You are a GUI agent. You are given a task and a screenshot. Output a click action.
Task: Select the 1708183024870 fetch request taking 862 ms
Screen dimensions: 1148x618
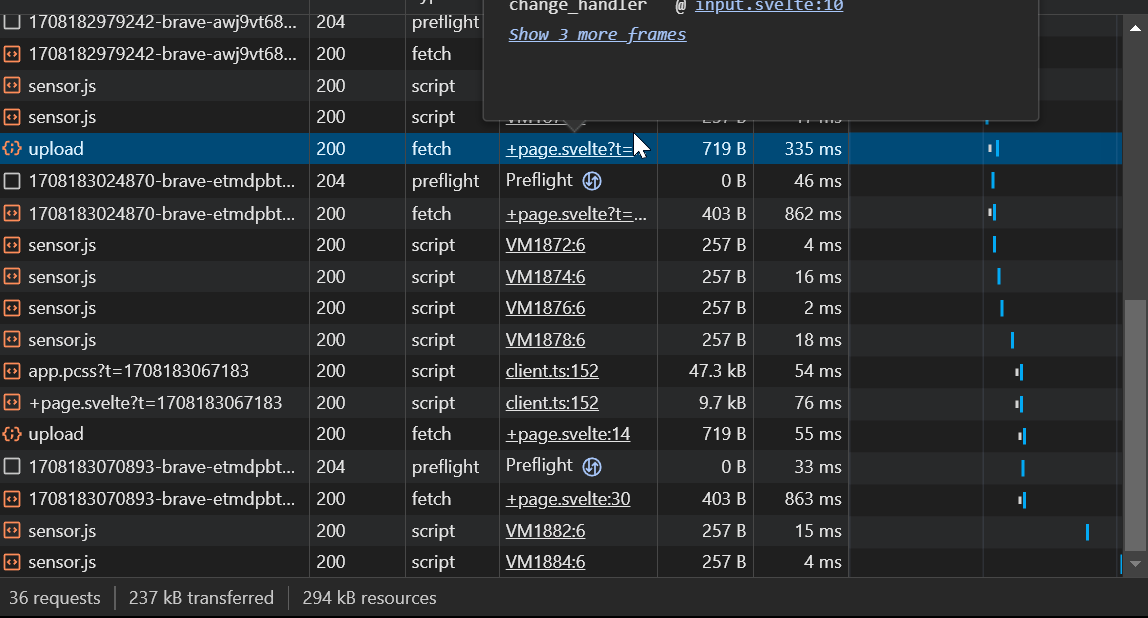[162, 213]
